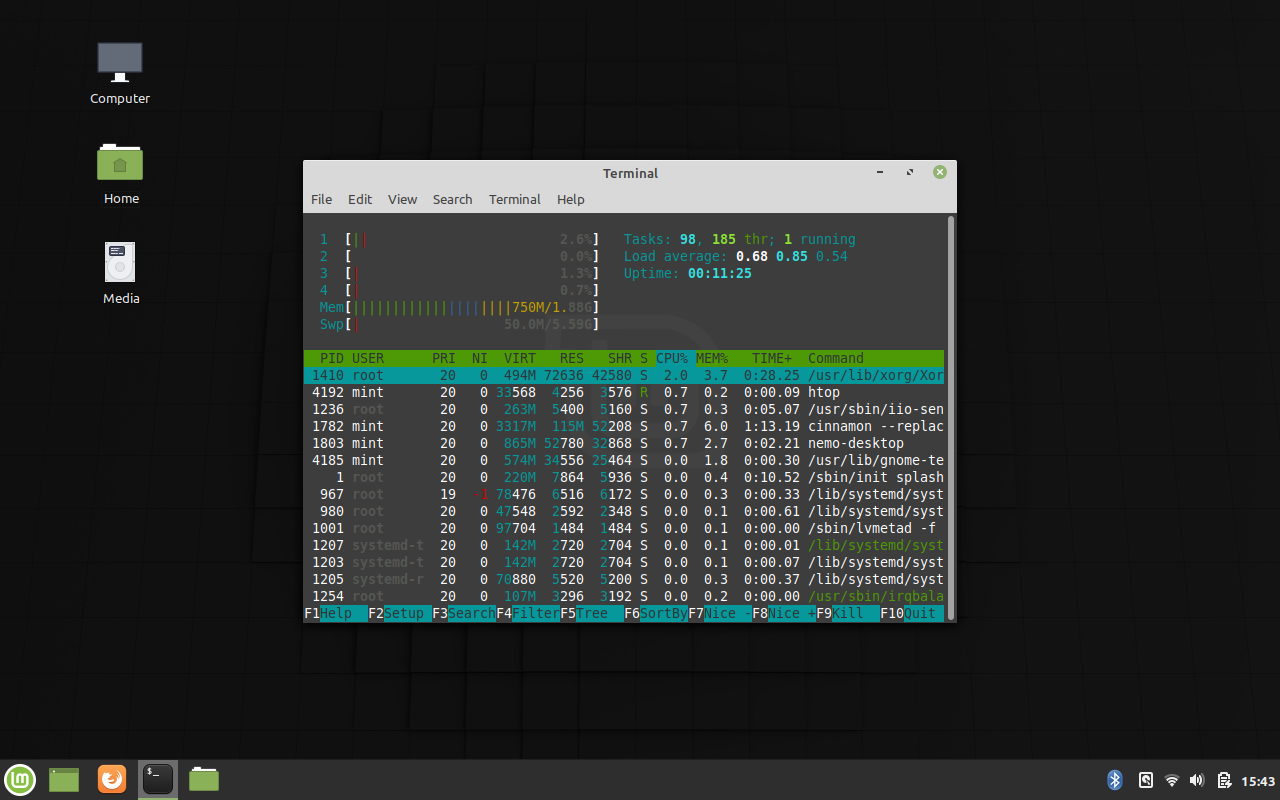
Task: Select the process row with PID 1410
Action: pos(624,375)
